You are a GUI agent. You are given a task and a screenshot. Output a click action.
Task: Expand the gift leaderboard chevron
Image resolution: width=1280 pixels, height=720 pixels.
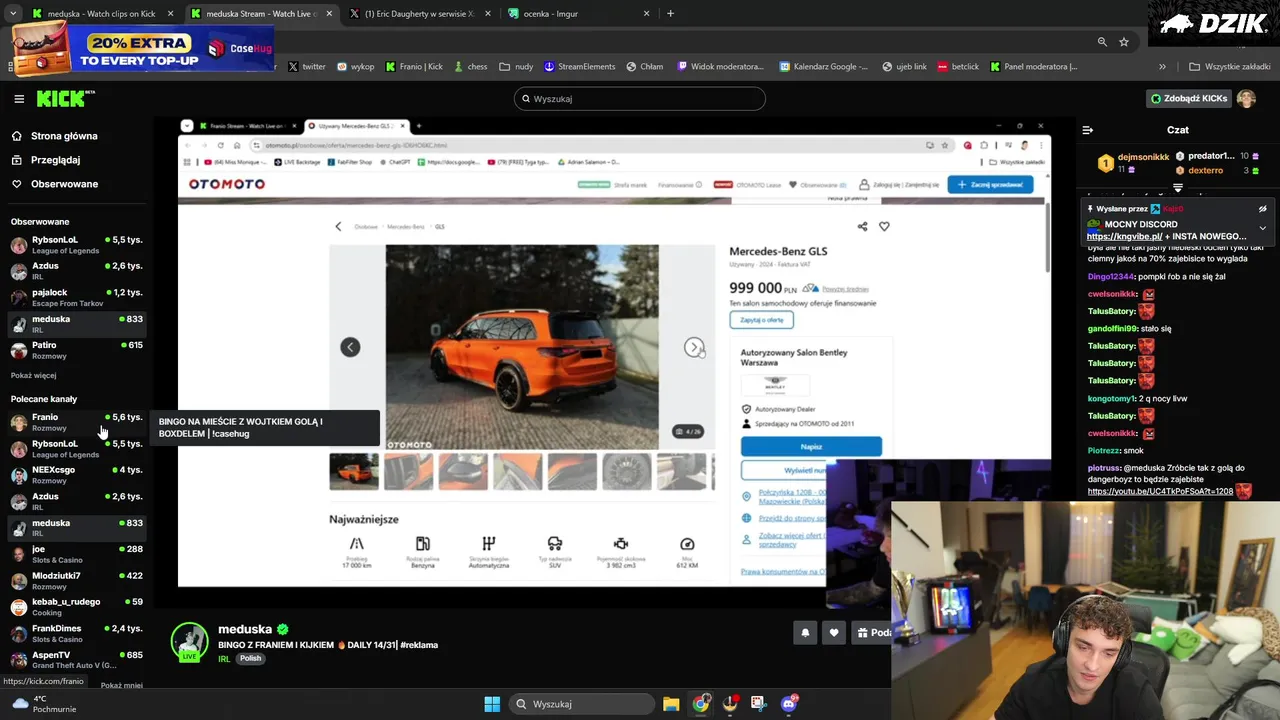point(1178,187)
